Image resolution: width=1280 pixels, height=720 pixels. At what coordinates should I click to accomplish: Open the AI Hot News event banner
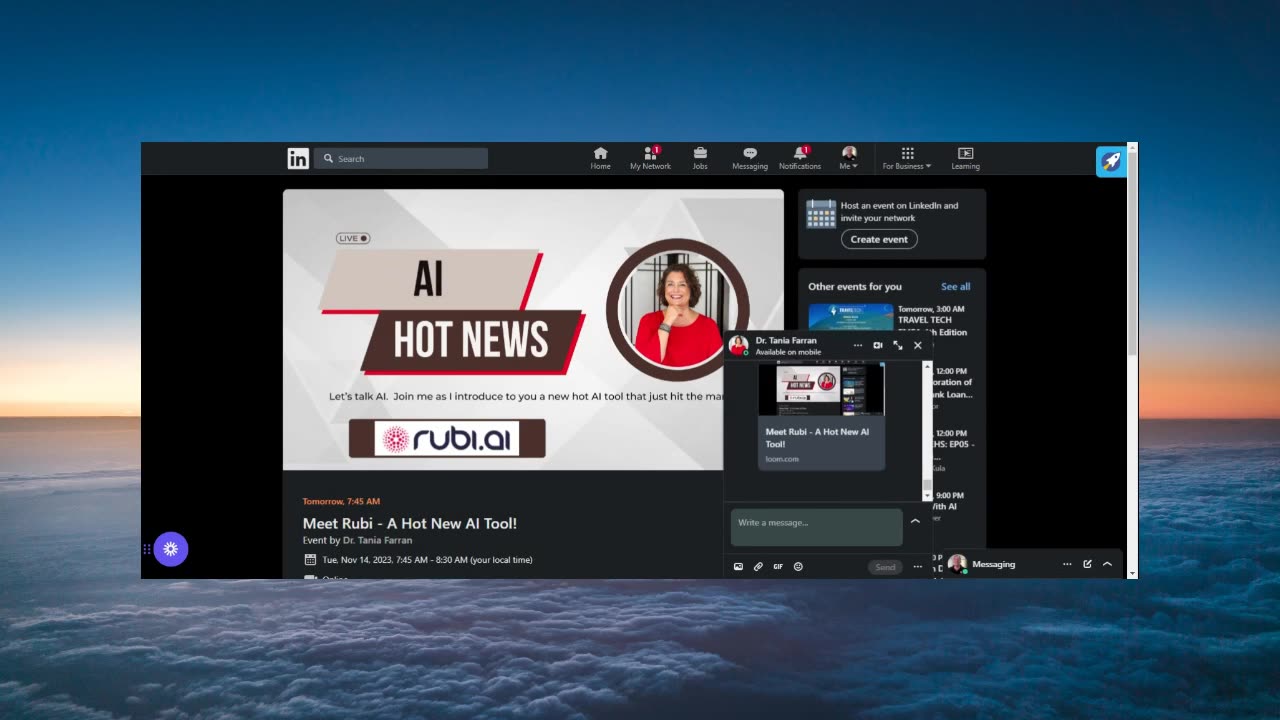tap(533, 330)
